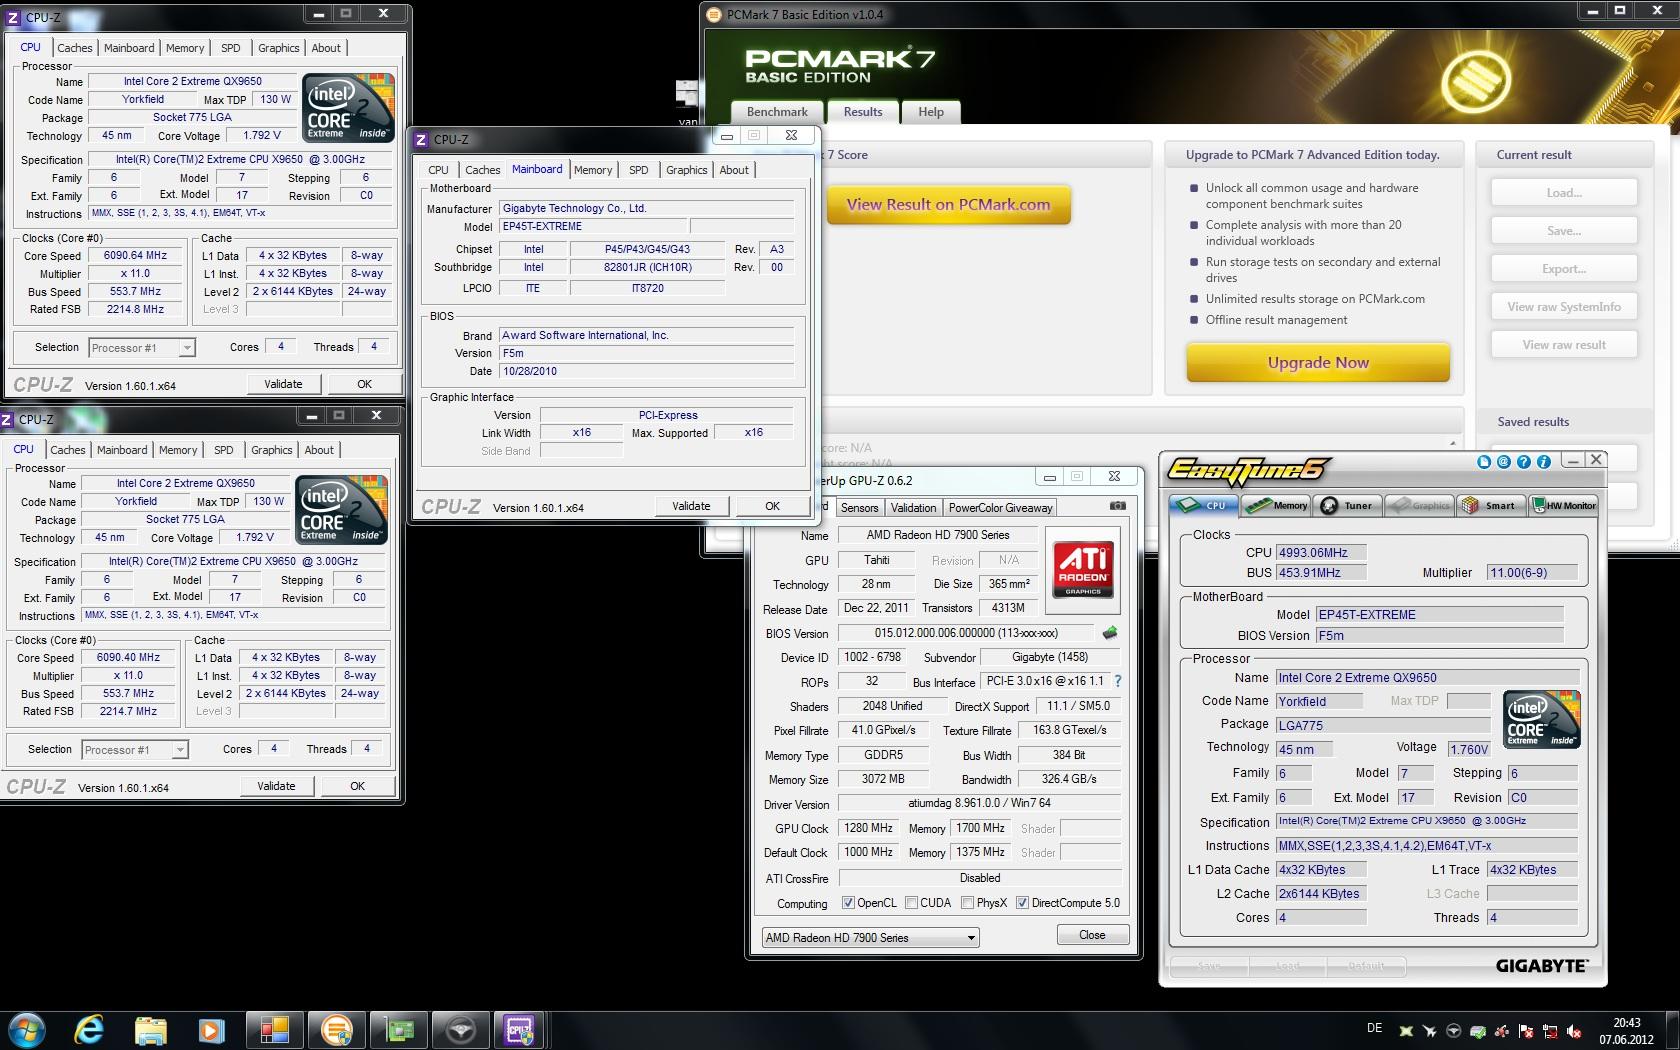The width and height of the screenshot is (1680, 1050).
Task: Click the Intel logo in CPU-Z showing 6090.64 MHz
Action: pos(349,108)
